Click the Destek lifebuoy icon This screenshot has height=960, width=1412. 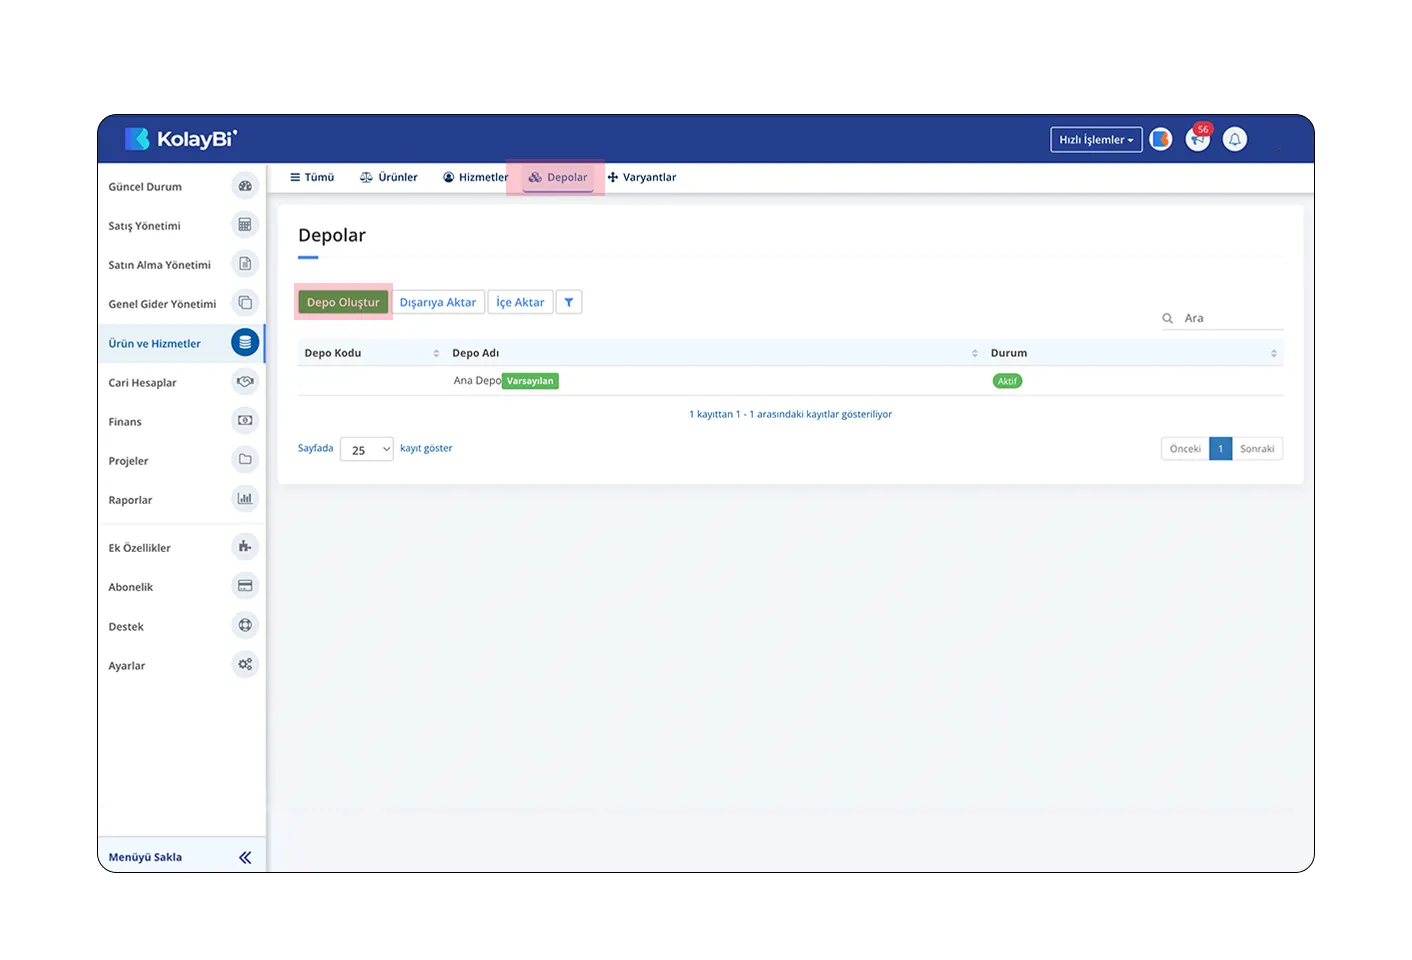coord(245,625)
